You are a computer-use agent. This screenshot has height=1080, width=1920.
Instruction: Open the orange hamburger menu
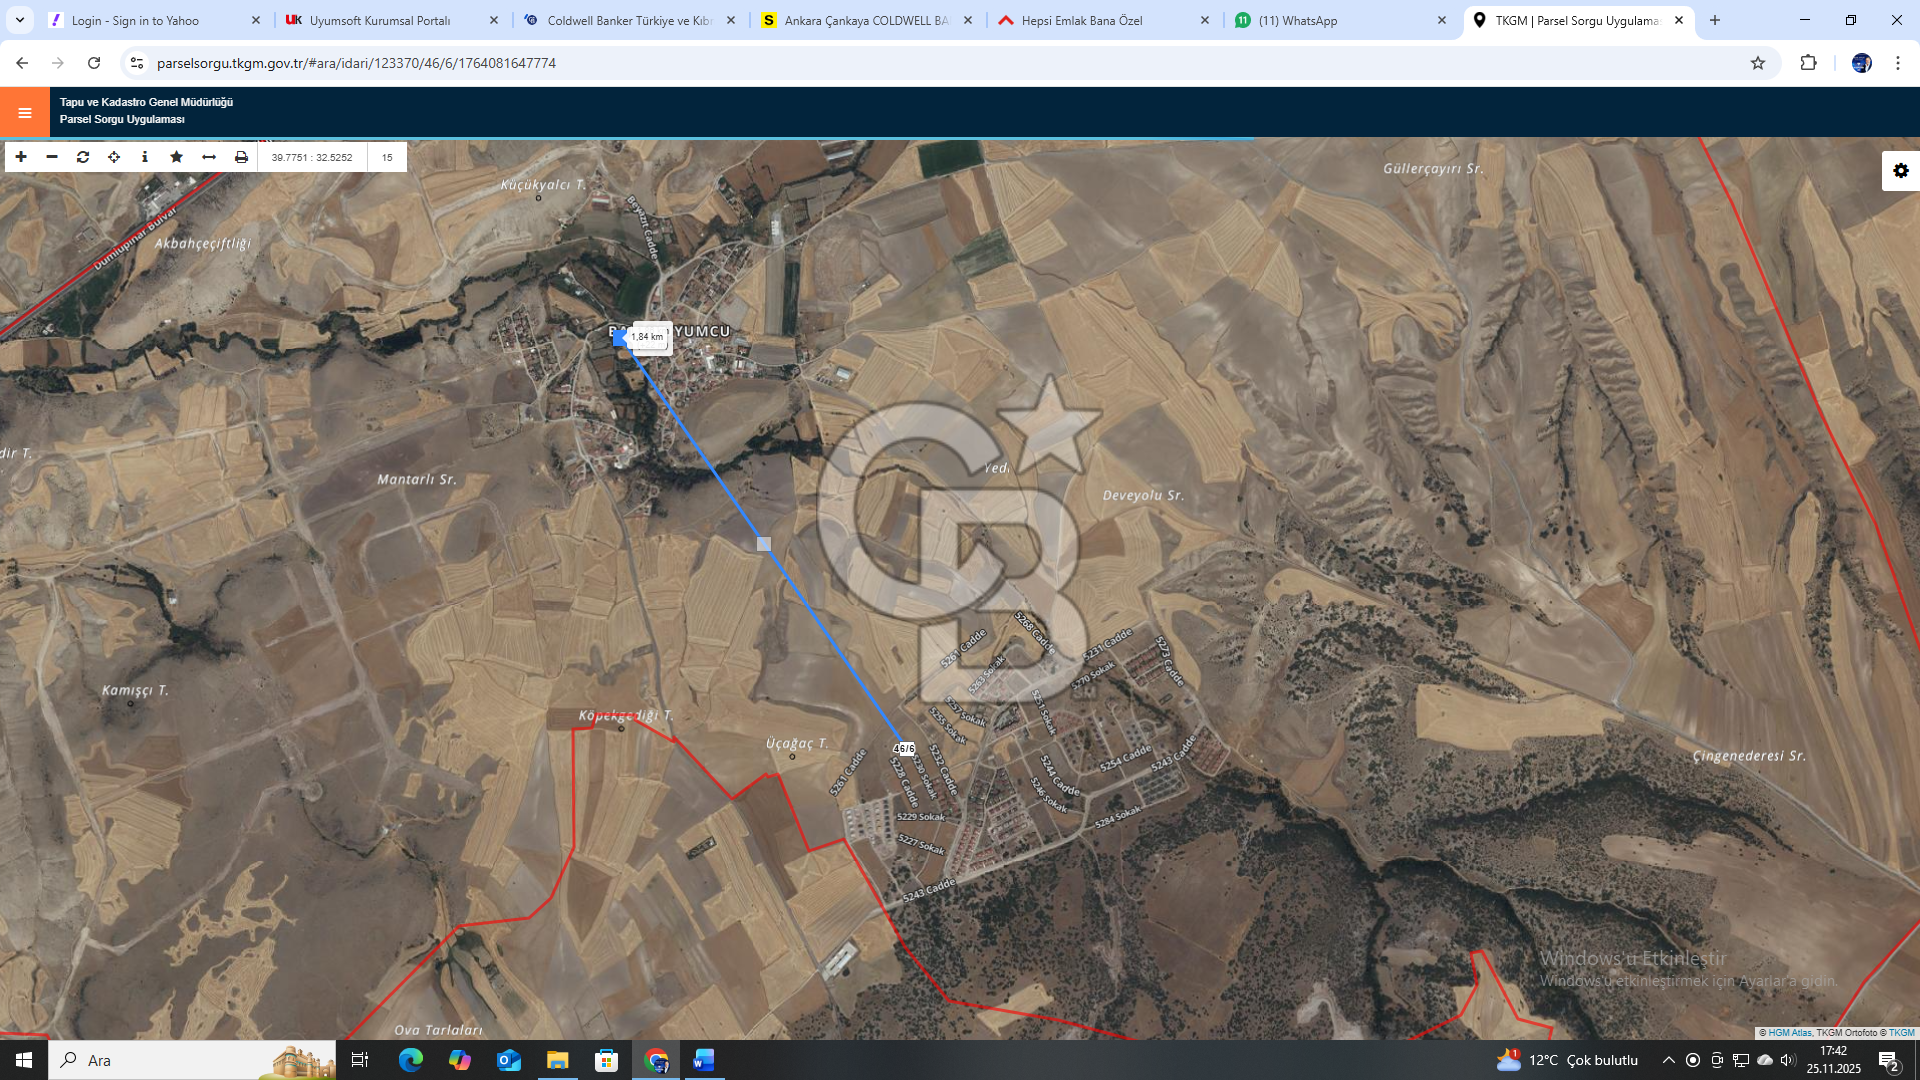coord(25,113)
